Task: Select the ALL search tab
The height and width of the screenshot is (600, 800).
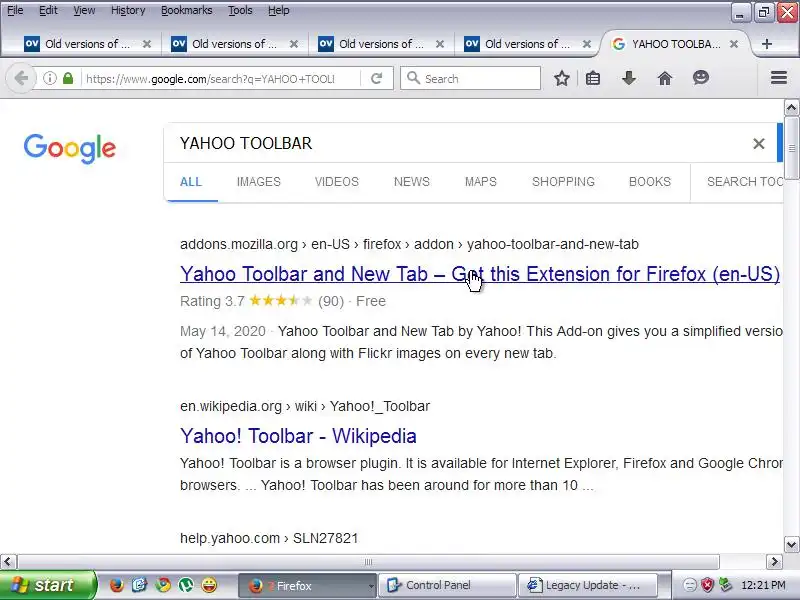Action: click(x=191, y=182)
